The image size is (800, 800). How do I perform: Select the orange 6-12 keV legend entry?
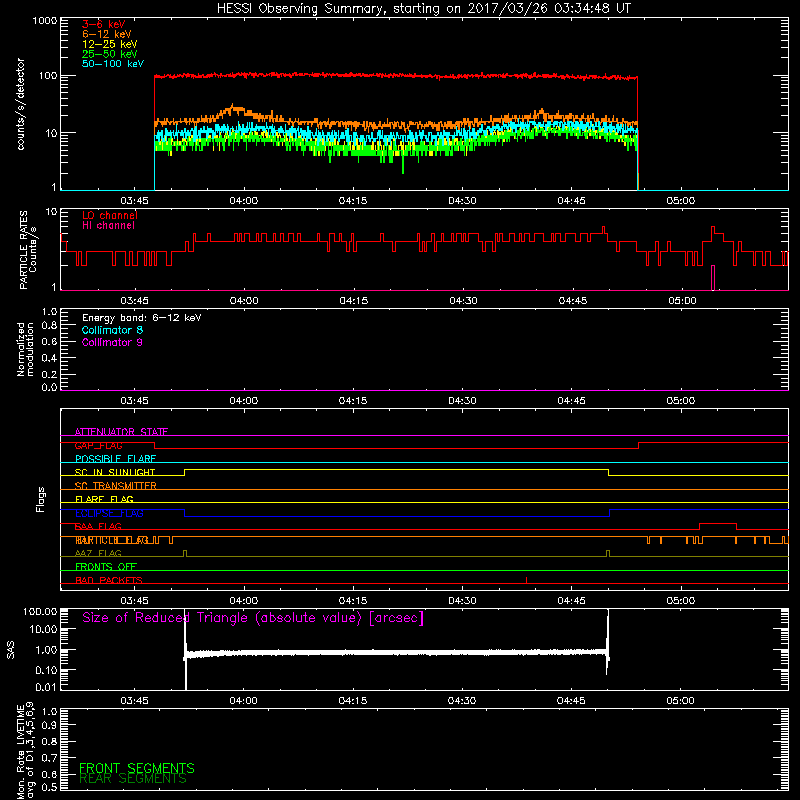(107, 34)
